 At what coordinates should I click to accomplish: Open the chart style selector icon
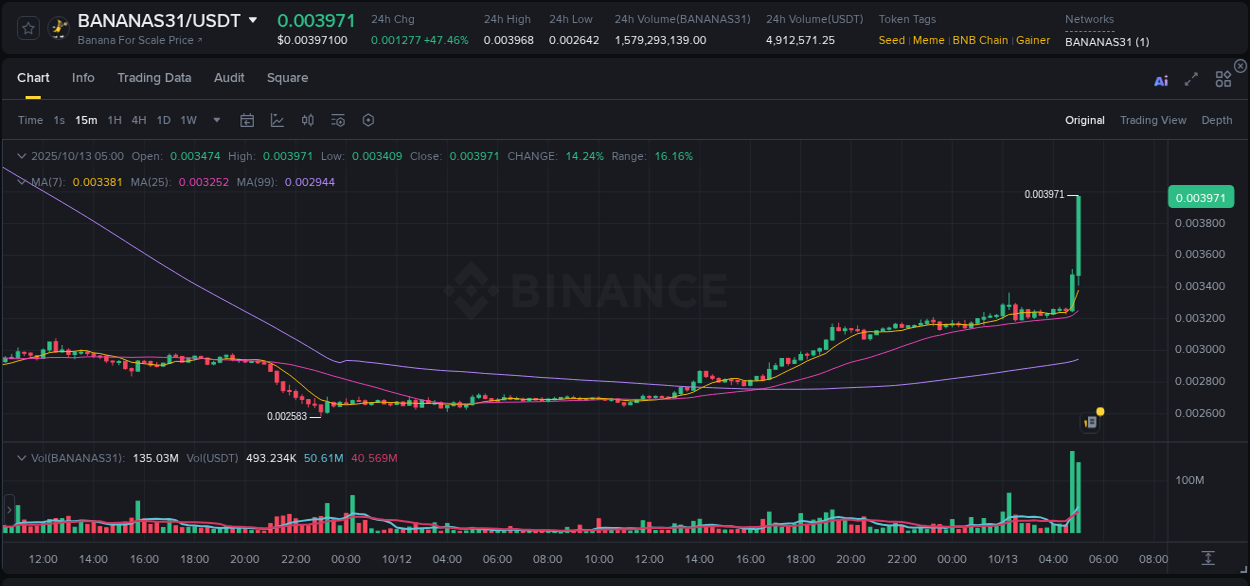277,120
